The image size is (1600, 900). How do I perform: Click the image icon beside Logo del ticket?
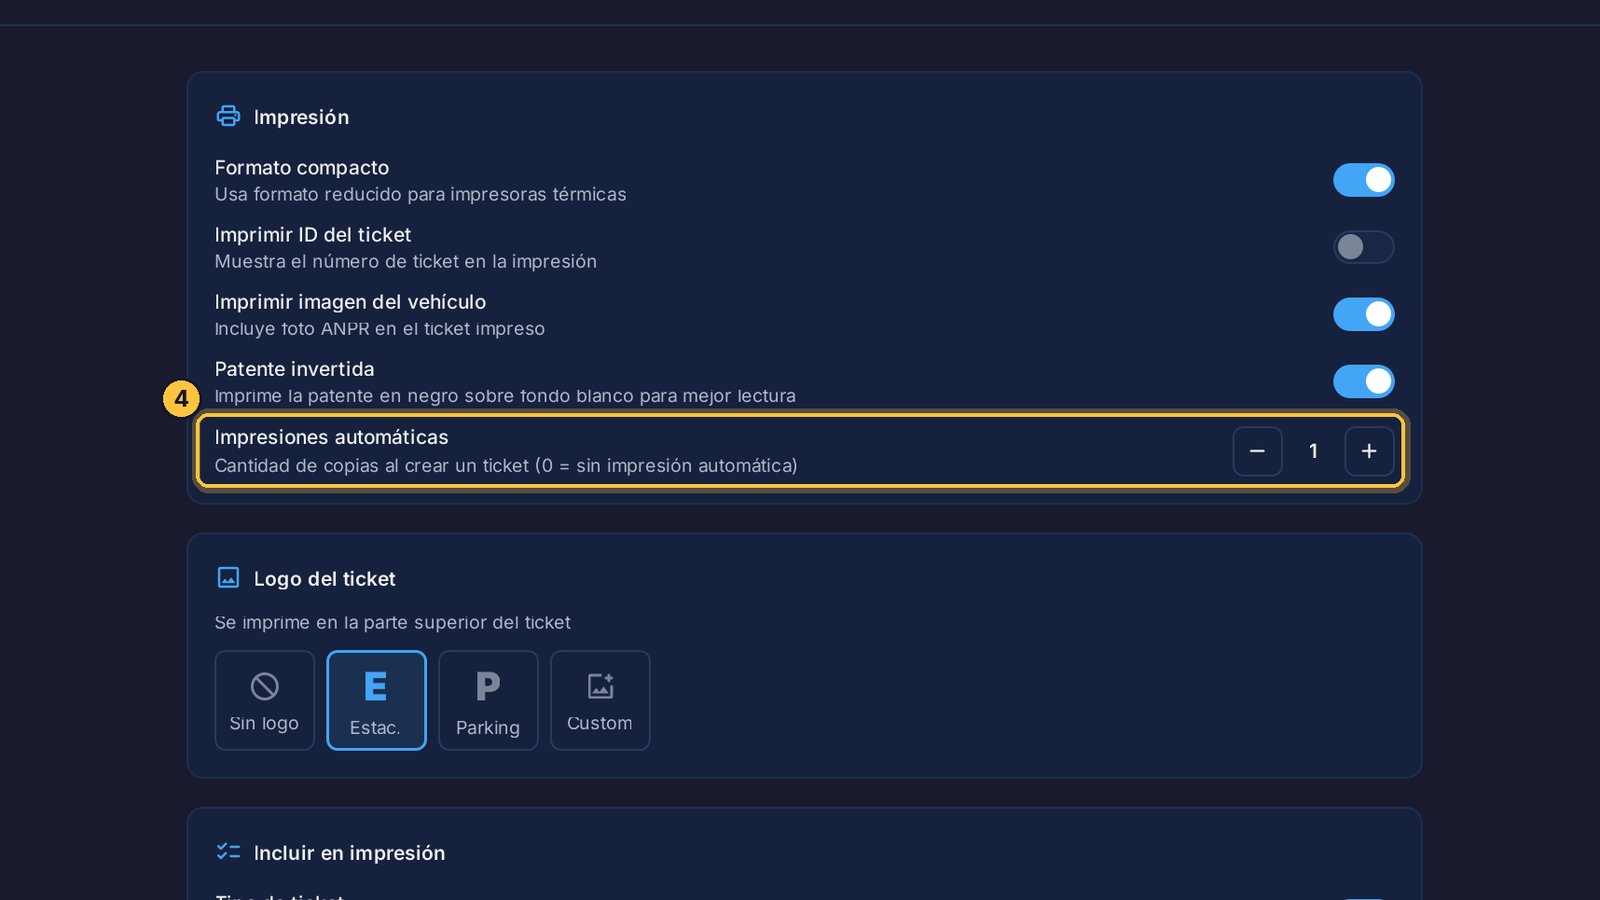coord(228,578)
